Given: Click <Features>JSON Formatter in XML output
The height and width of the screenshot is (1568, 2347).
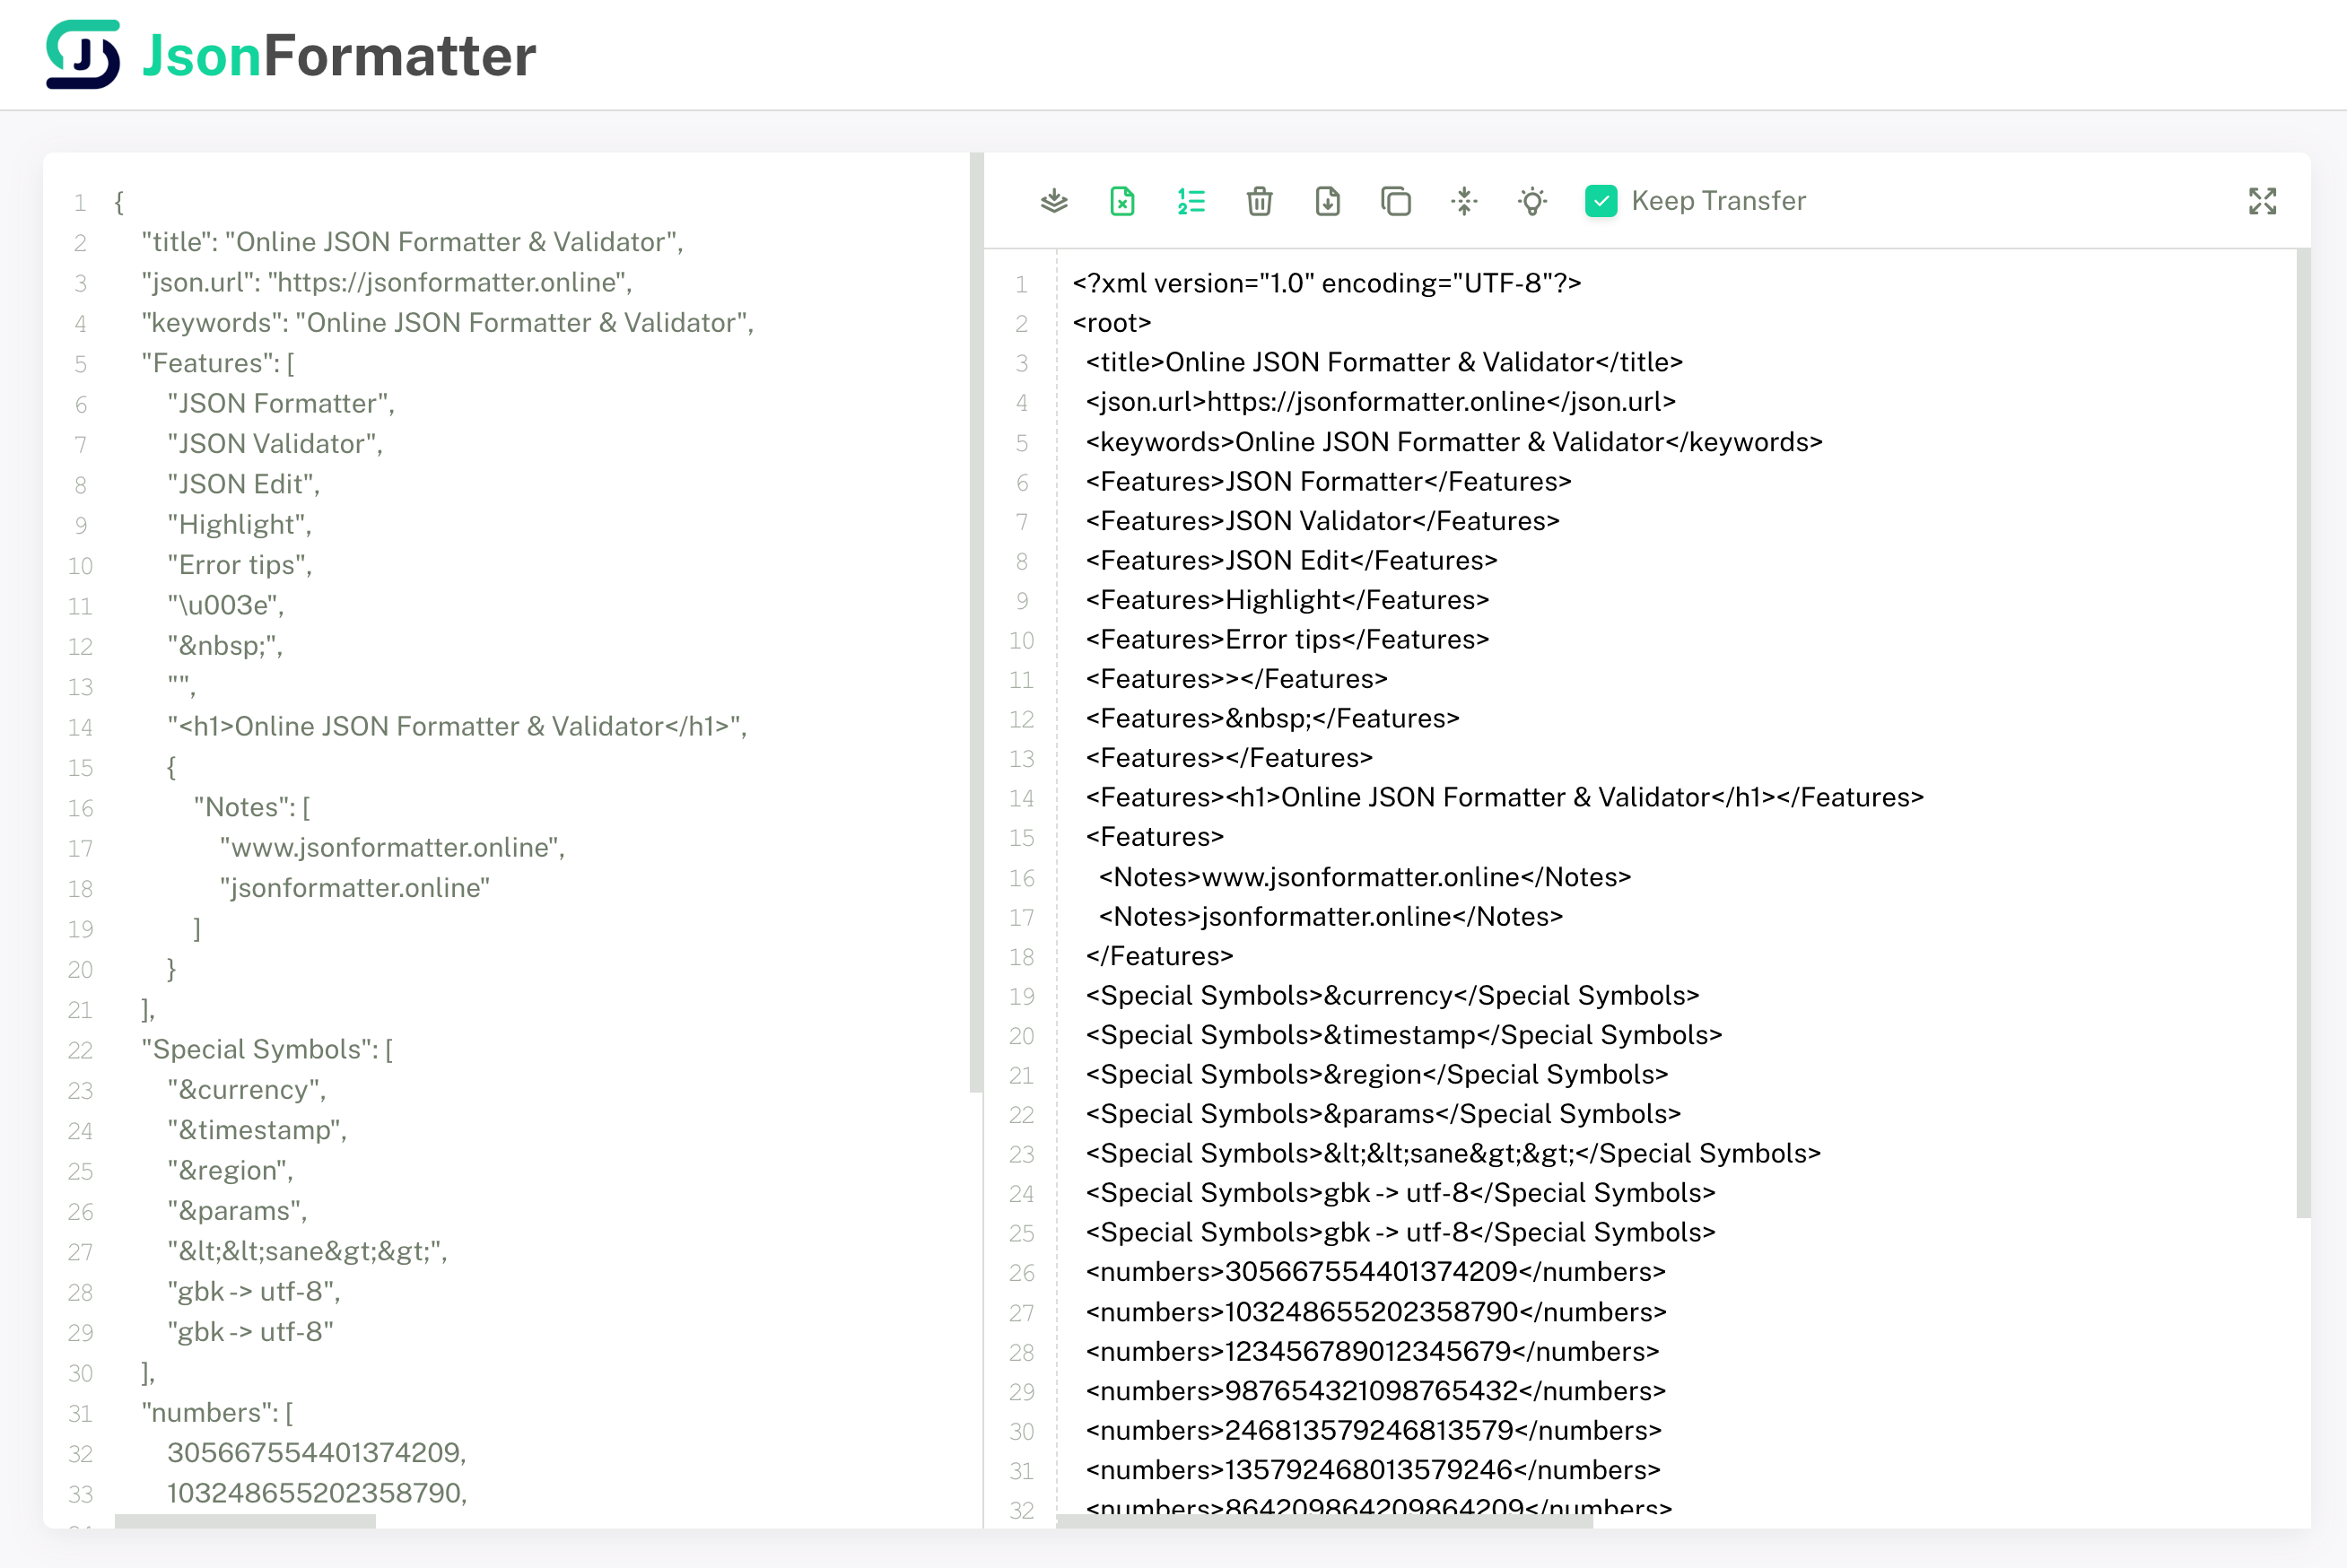Looking at the screenshot, I should click(x=1329, y=482).
